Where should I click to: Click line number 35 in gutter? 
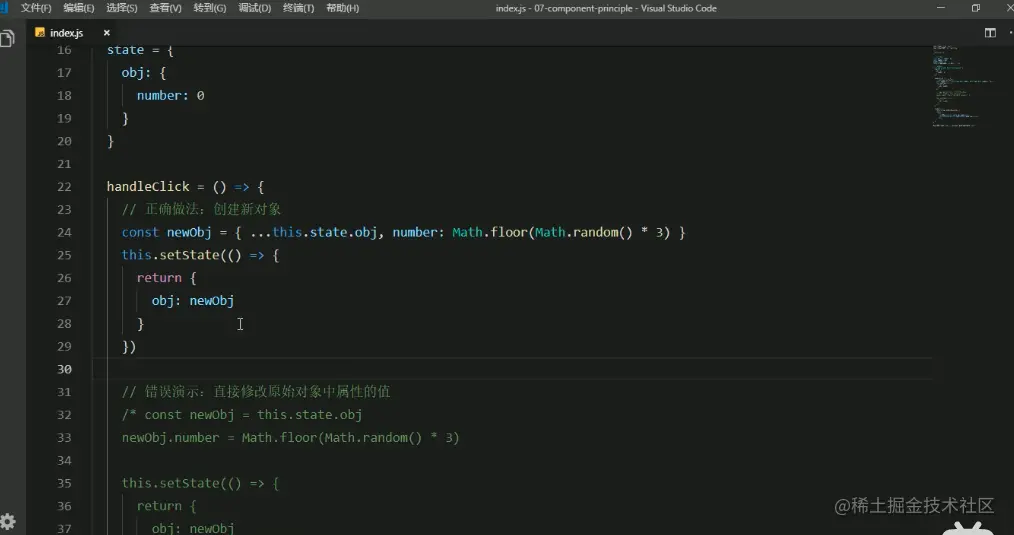(x=64, y=483)
